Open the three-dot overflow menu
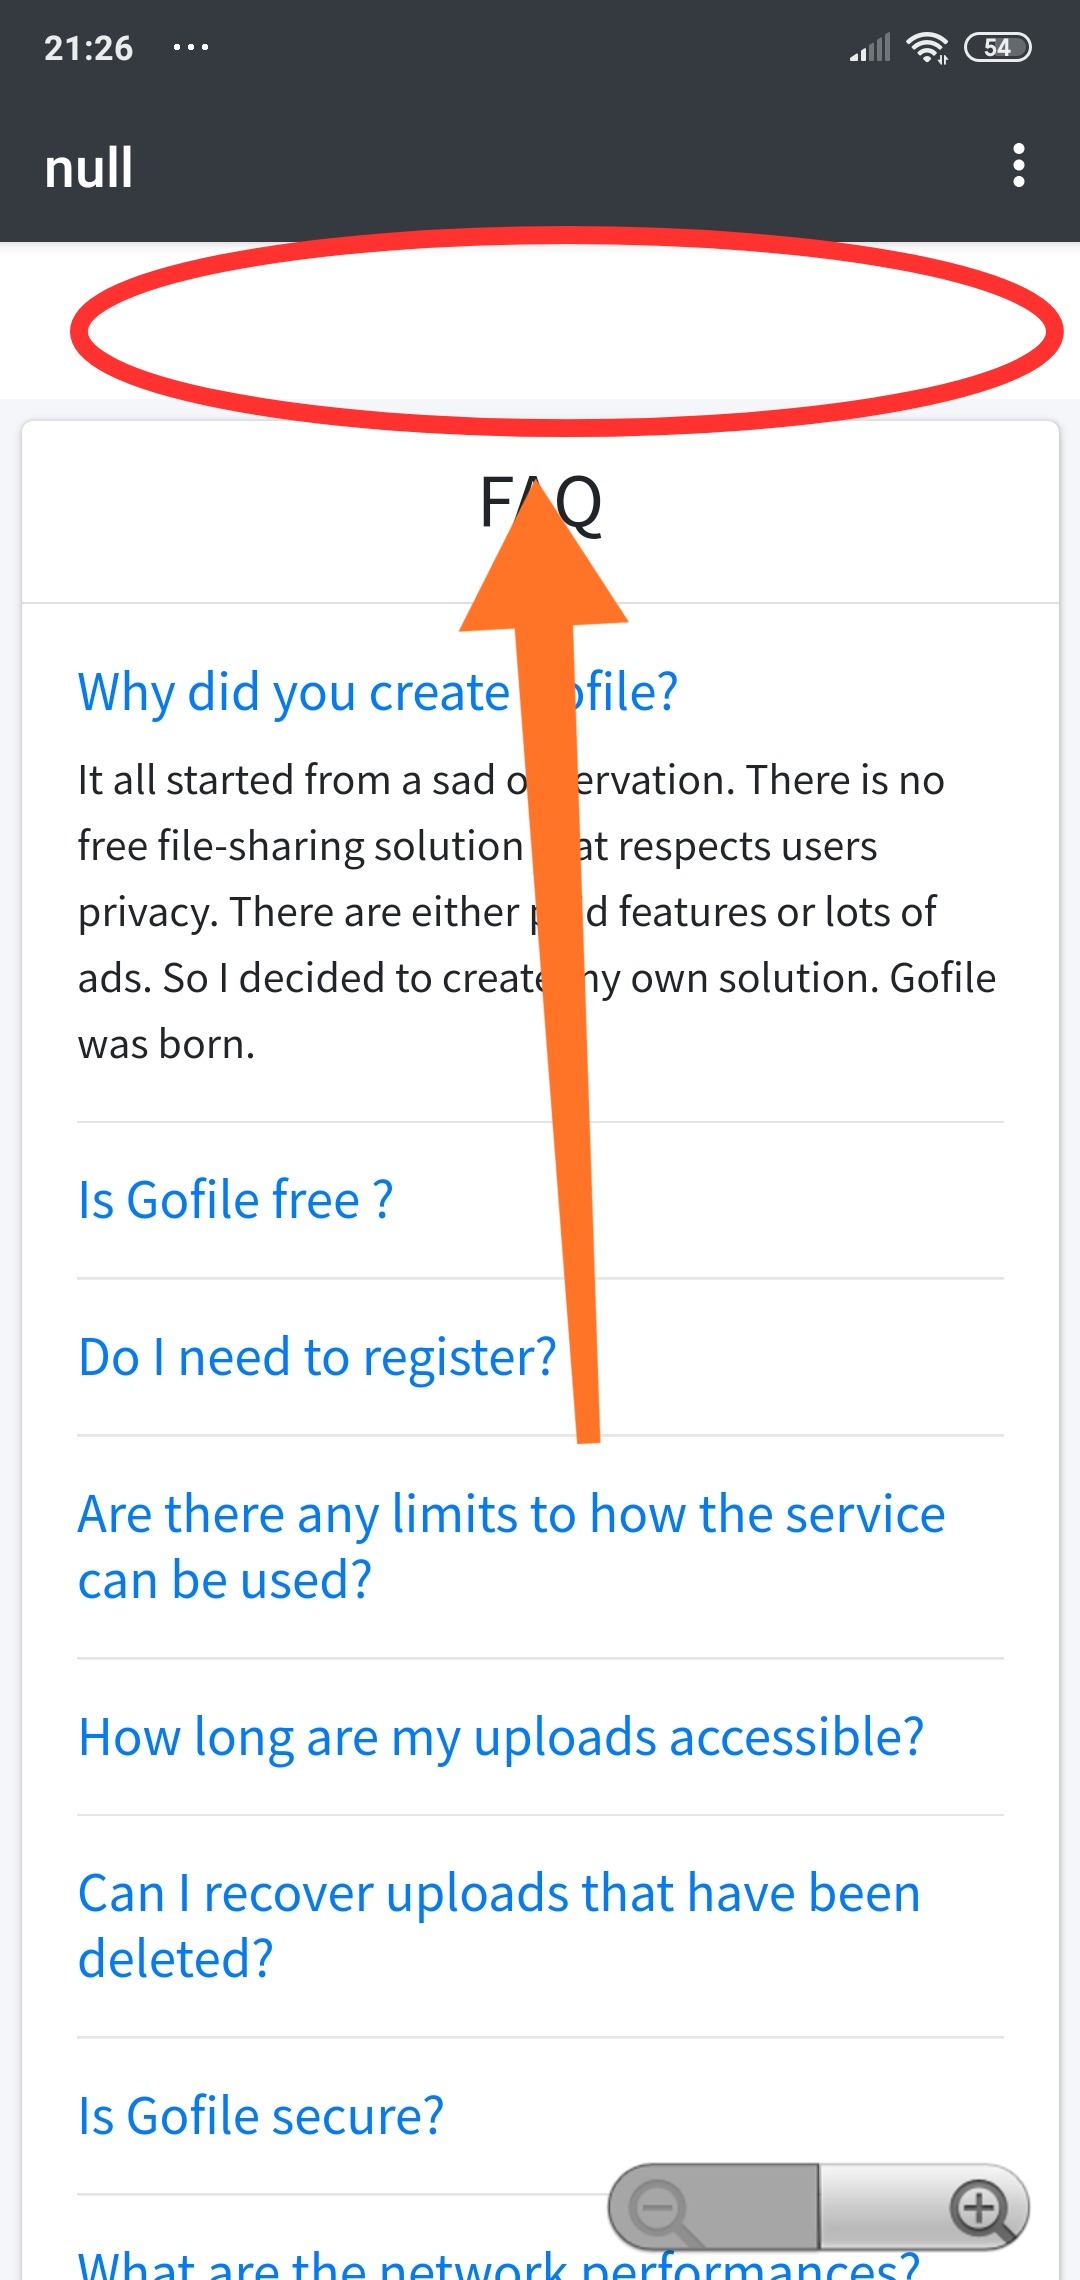The image size is (1080, 2280). (x=1018, y=165)
